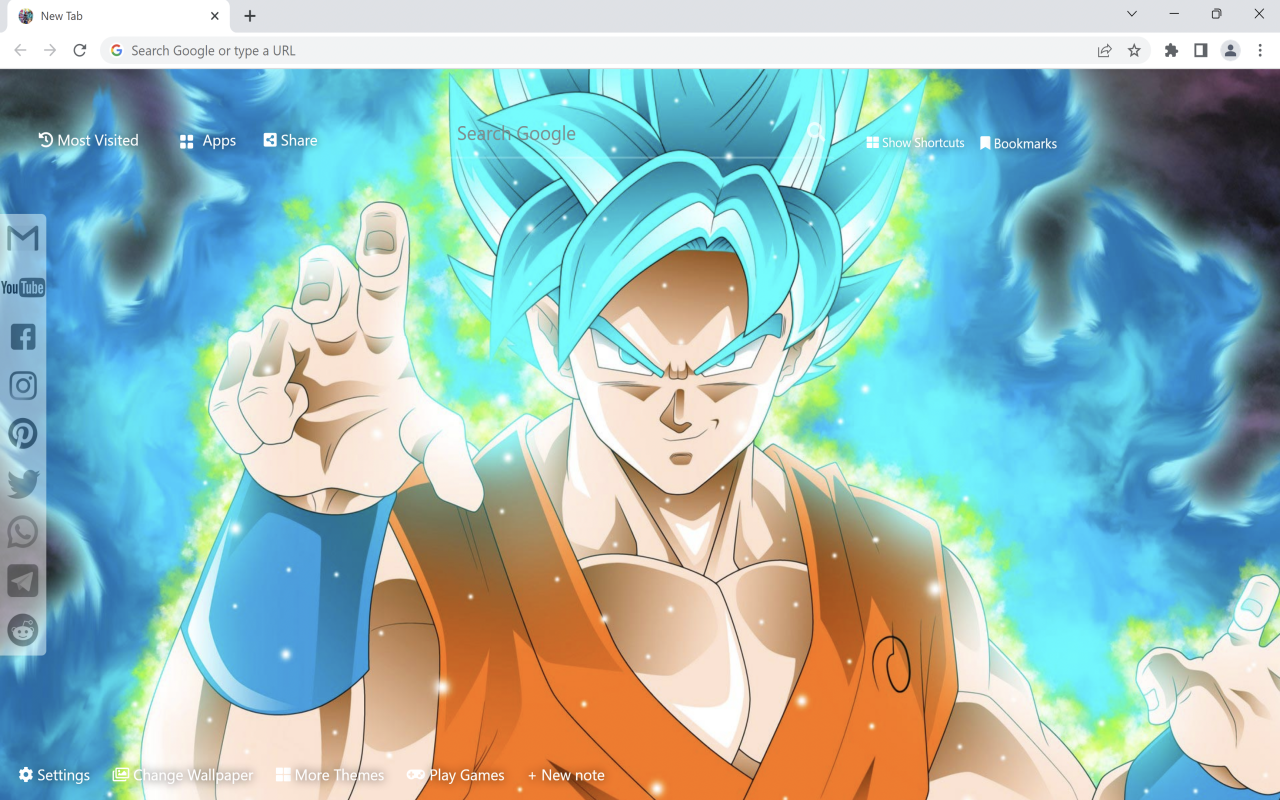
Task: Toggle Show Shortcuts
Action: [x=915, y=143]
